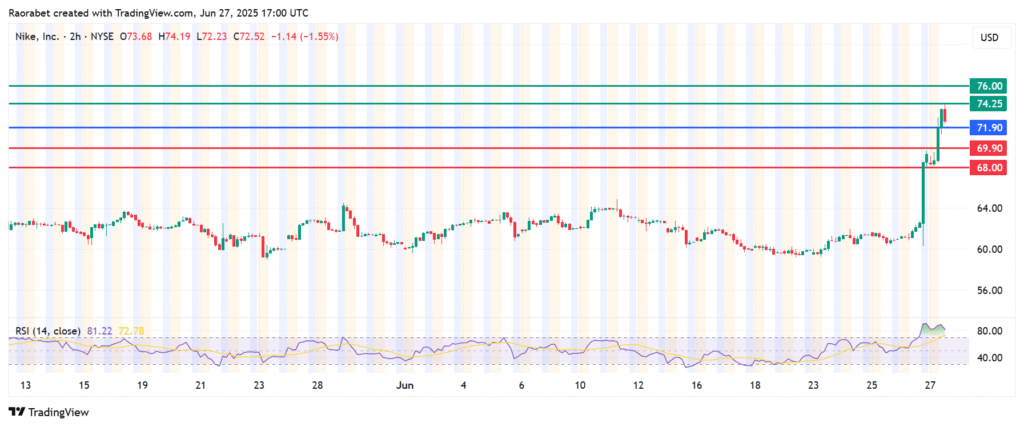Click the RSI 80.00 scale level

tap(988, 331)
